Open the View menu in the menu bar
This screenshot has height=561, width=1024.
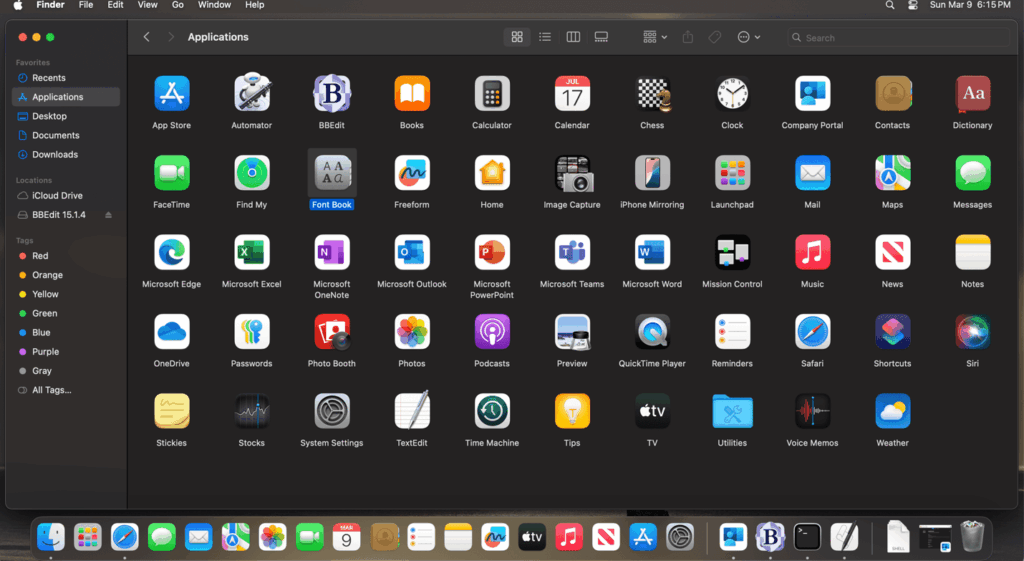click(147, 5)
